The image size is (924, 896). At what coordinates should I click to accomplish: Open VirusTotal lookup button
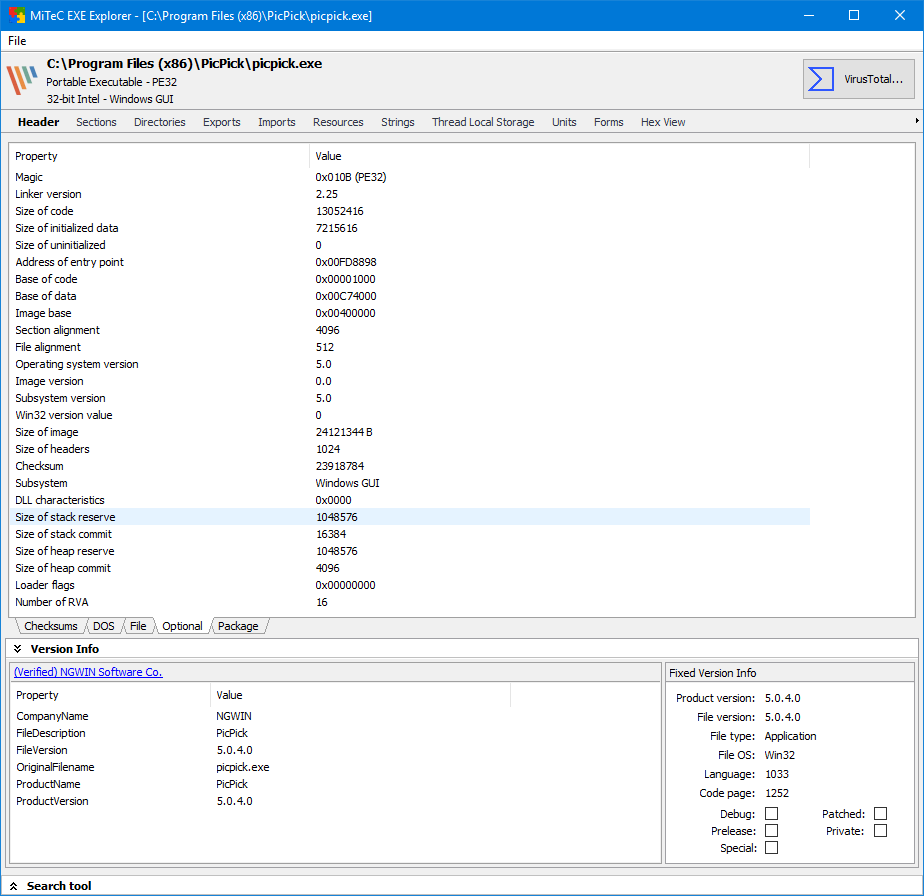pyautogui.click(x=858, y=79)
